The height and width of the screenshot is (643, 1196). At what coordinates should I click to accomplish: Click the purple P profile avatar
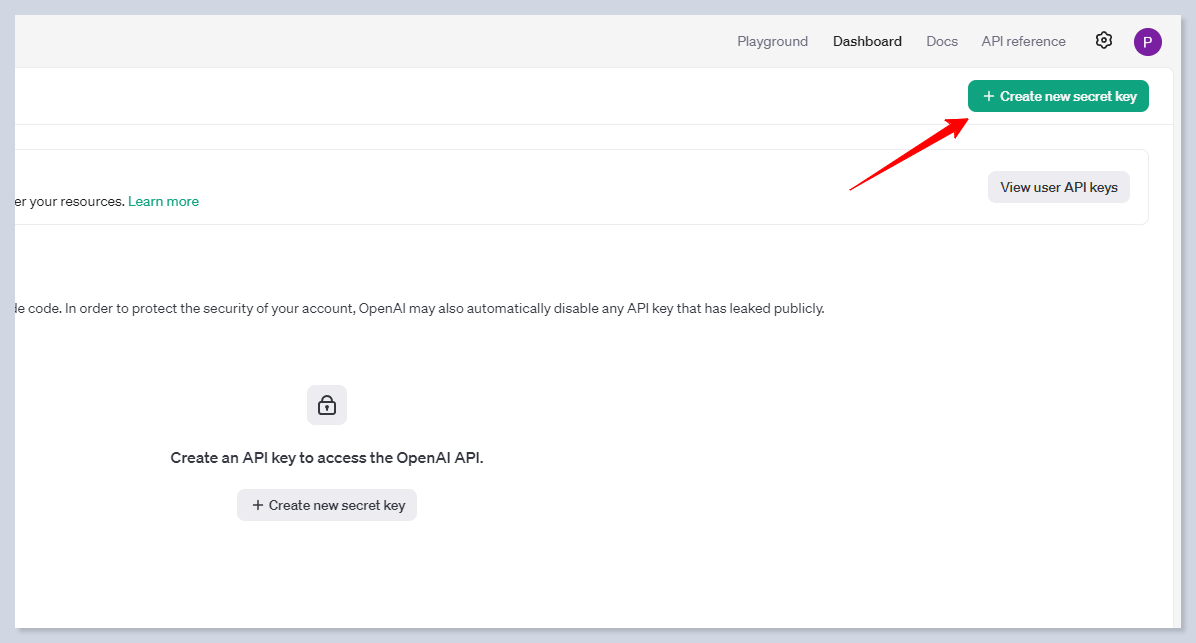pos(1147,42)
